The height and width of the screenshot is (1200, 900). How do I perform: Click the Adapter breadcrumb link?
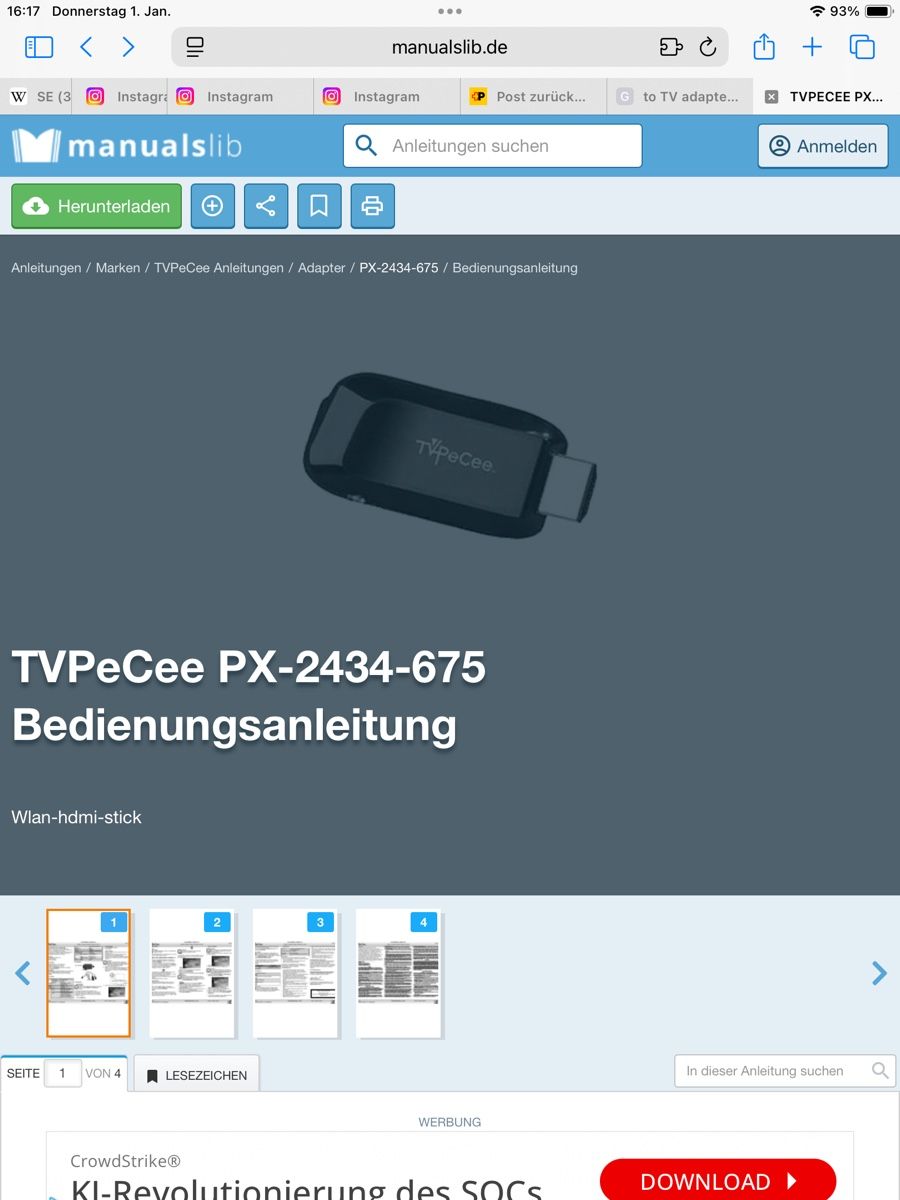point(322,268)
